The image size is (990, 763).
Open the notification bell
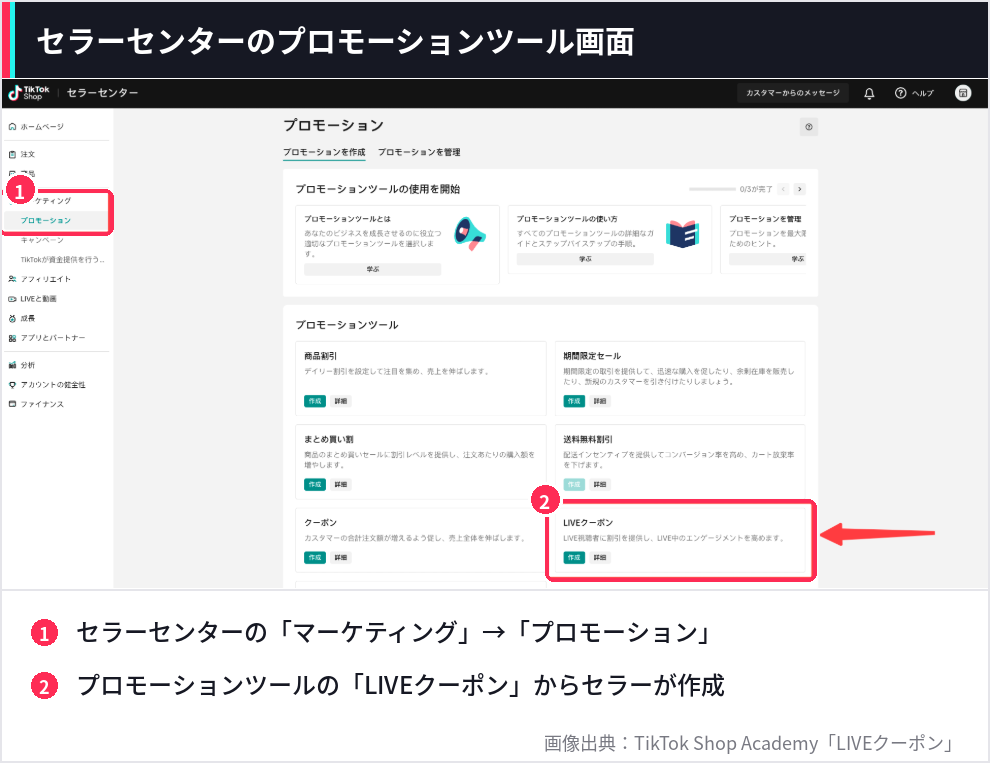[x=869, y=93]
